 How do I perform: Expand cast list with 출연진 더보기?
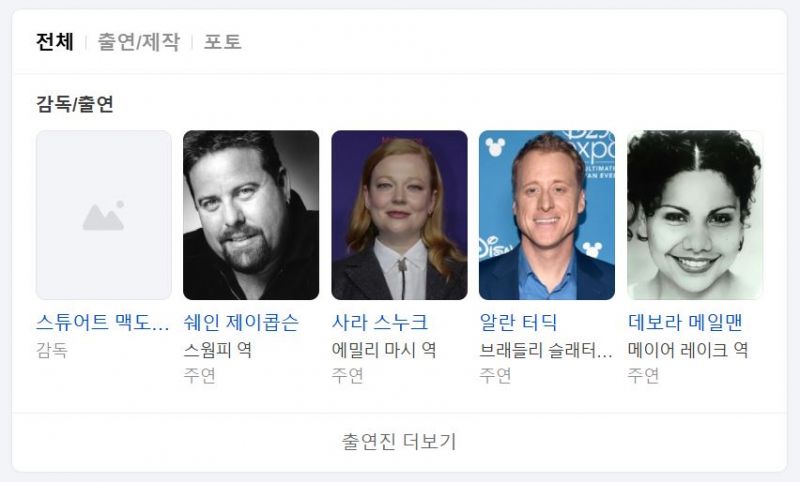click(399, 442)
